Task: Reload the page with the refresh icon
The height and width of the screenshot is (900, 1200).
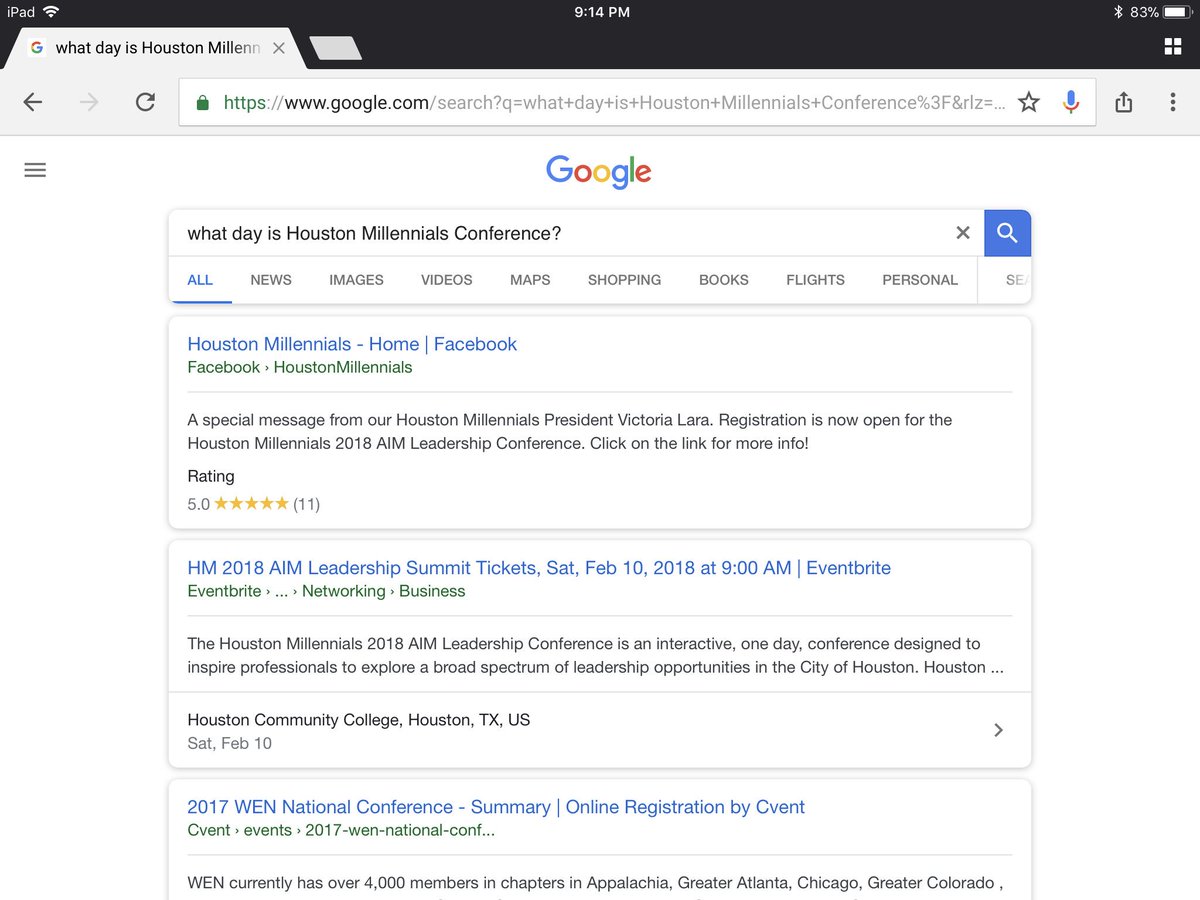Action: tap(146, 102)
